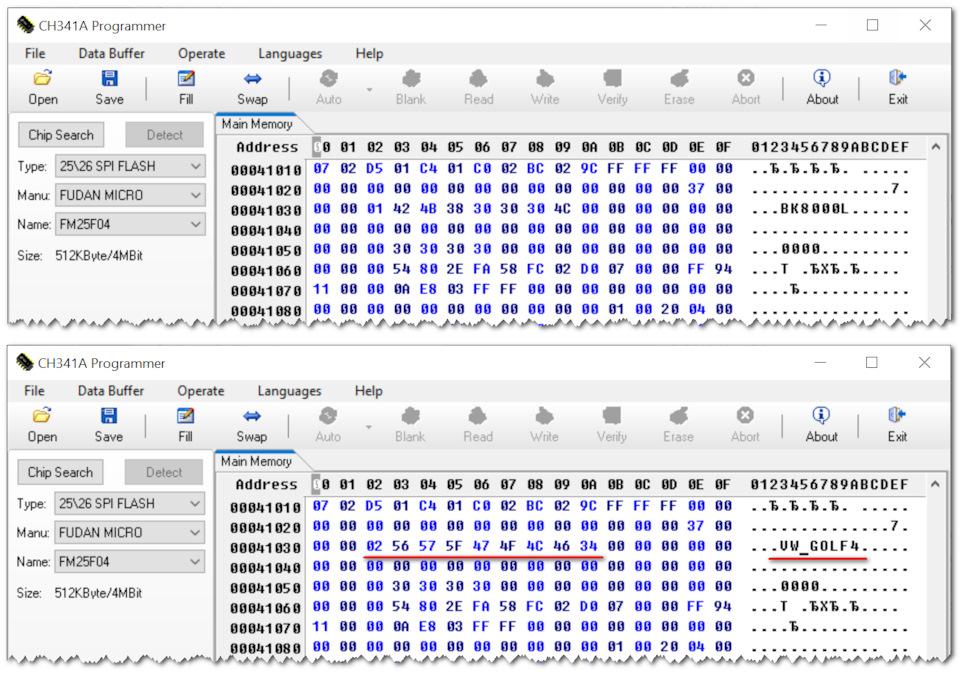Open About info in the bottom window
Viewport: 960px width, 677px height.
click(x=822, y=425)
